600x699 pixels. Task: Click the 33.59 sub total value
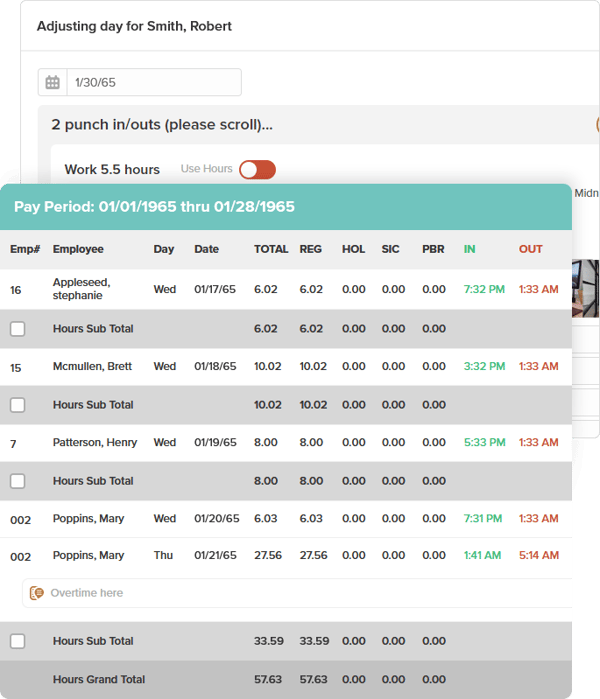click(x=269, y=641)
